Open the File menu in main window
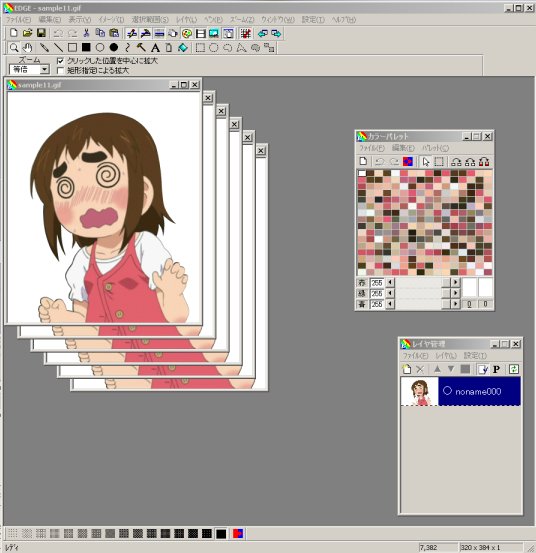The height and width of the screenshot is (553, 536). [19, 20]
